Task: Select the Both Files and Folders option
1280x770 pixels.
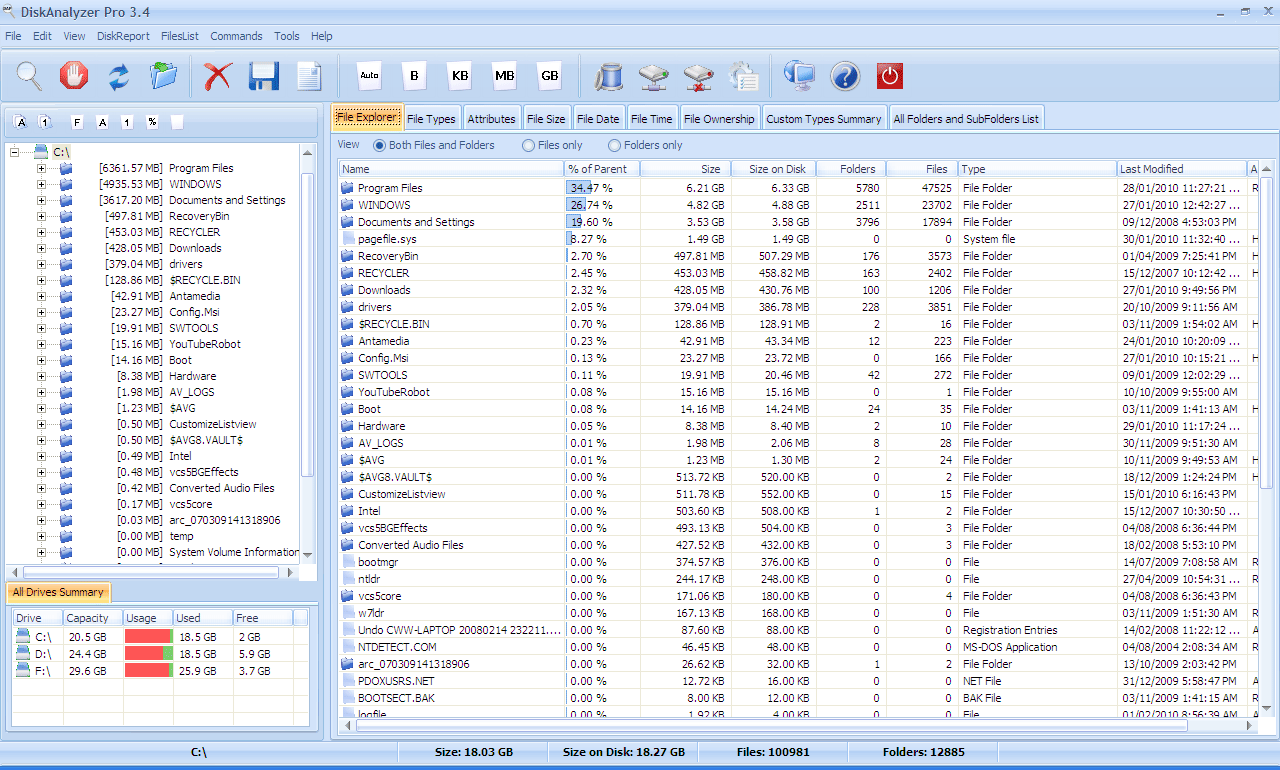Action: (379, 145)
